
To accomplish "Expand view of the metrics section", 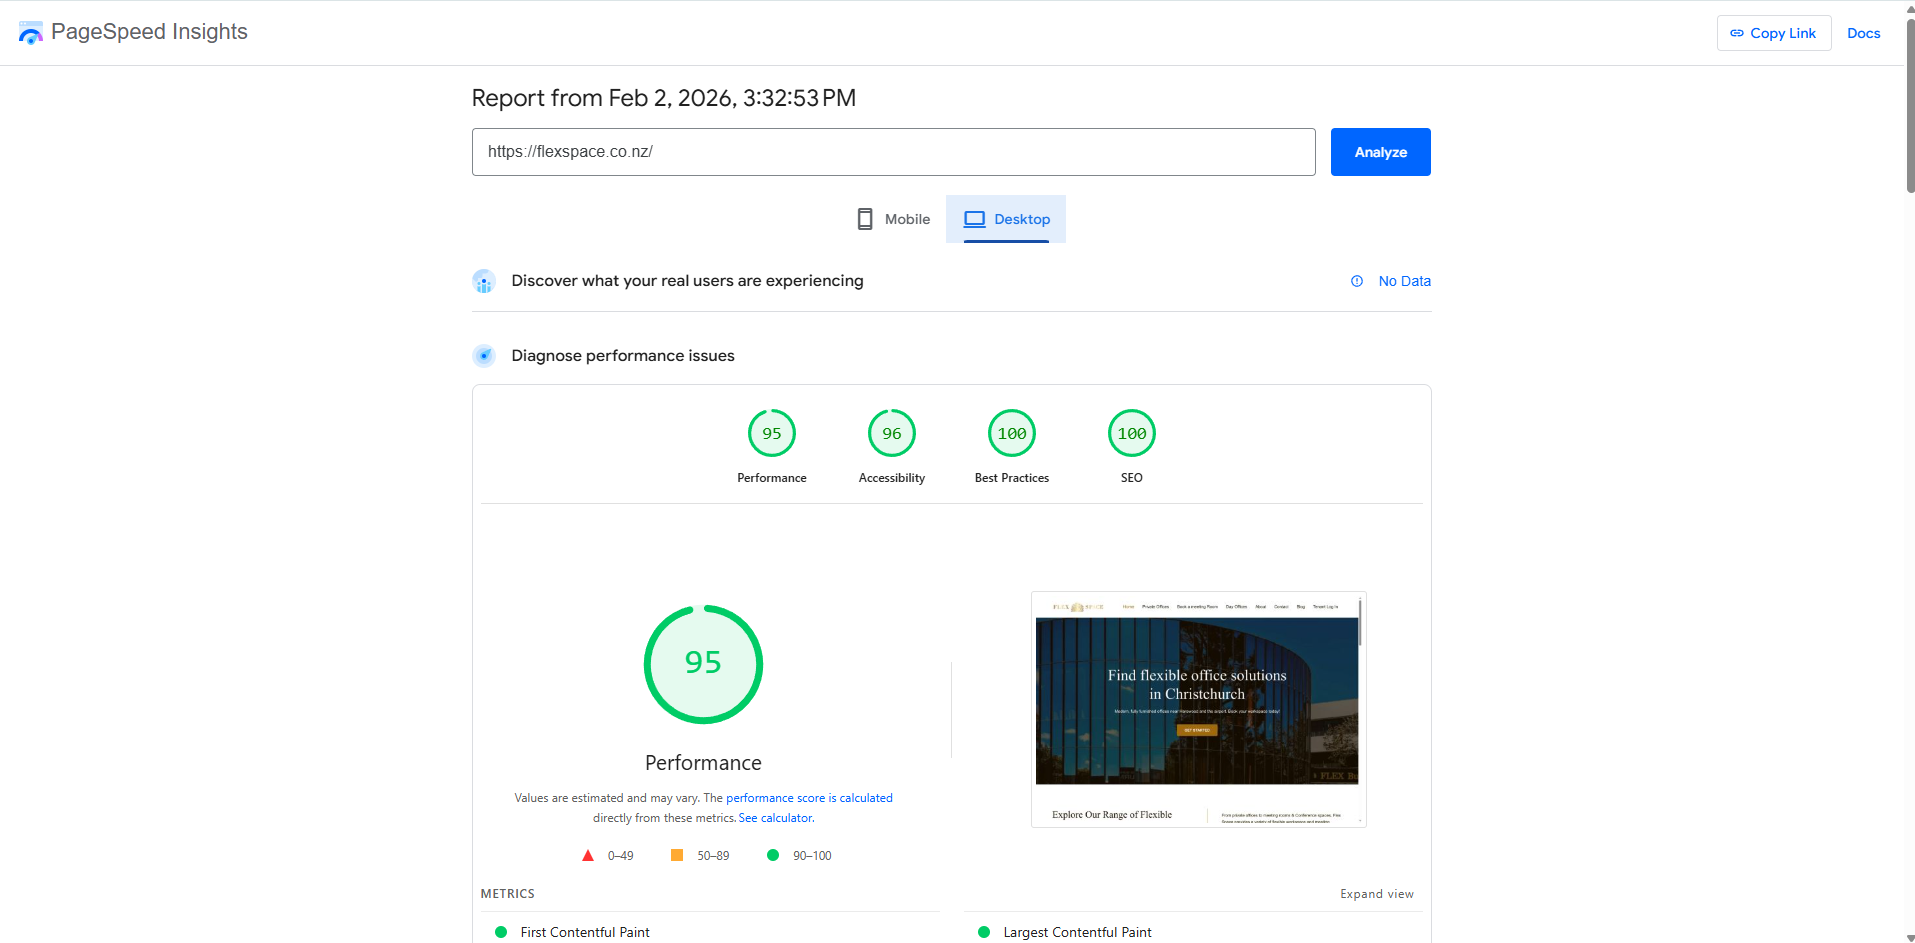I will (1376, 894).
